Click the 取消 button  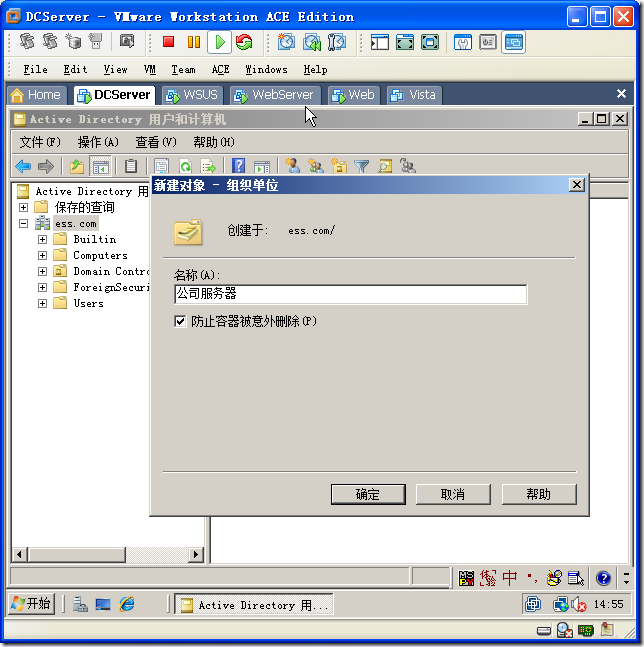click(453, 494)
